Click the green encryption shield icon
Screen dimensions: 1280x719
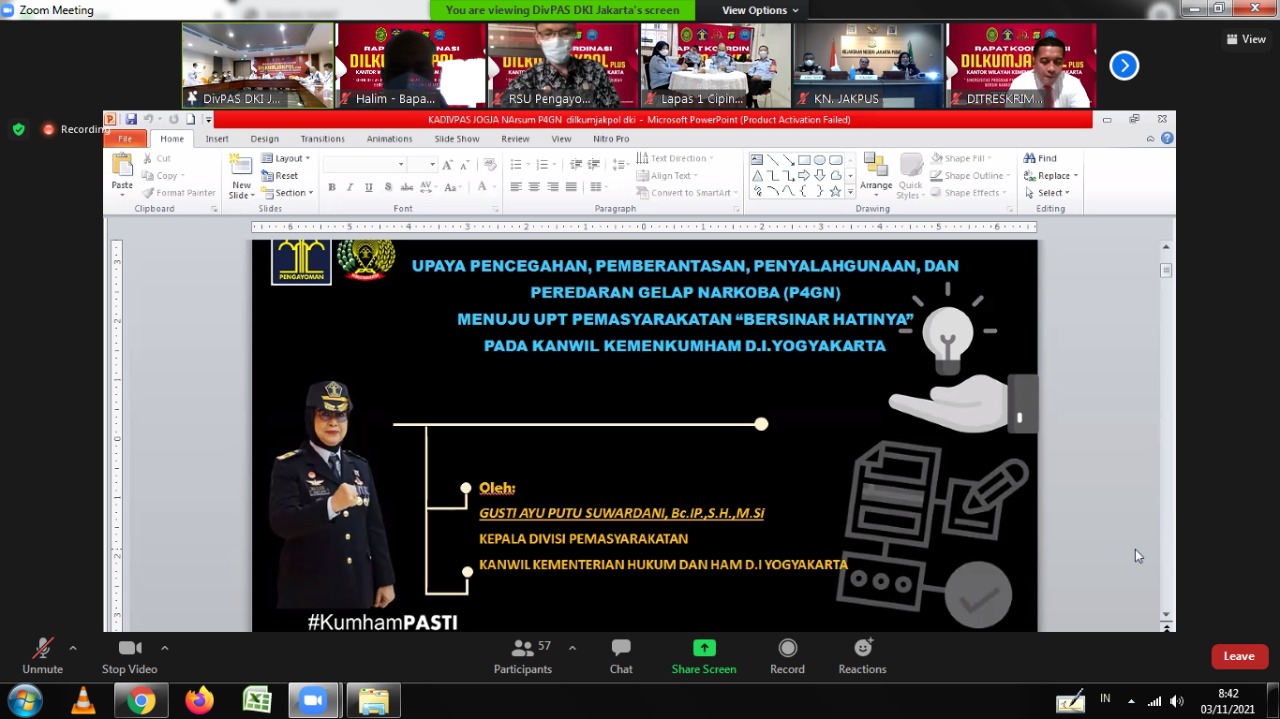click(18, 129)
